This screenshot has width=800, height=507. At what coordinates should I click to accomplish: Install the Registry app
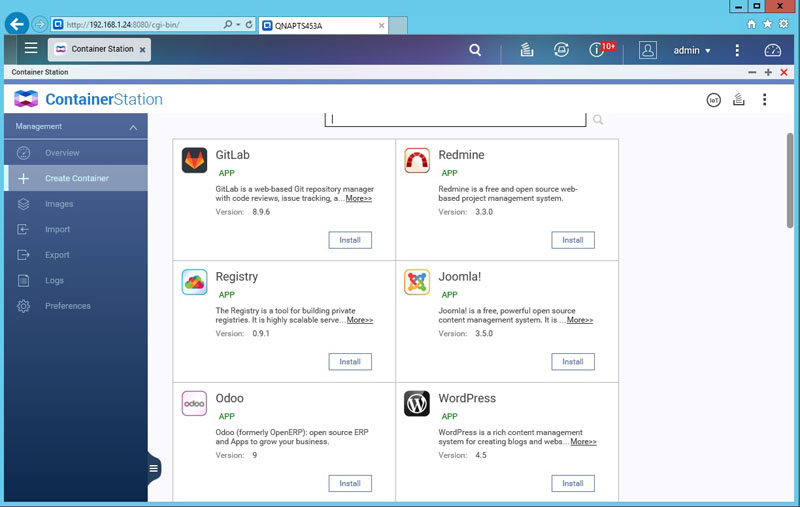click(x=350, y=362)
